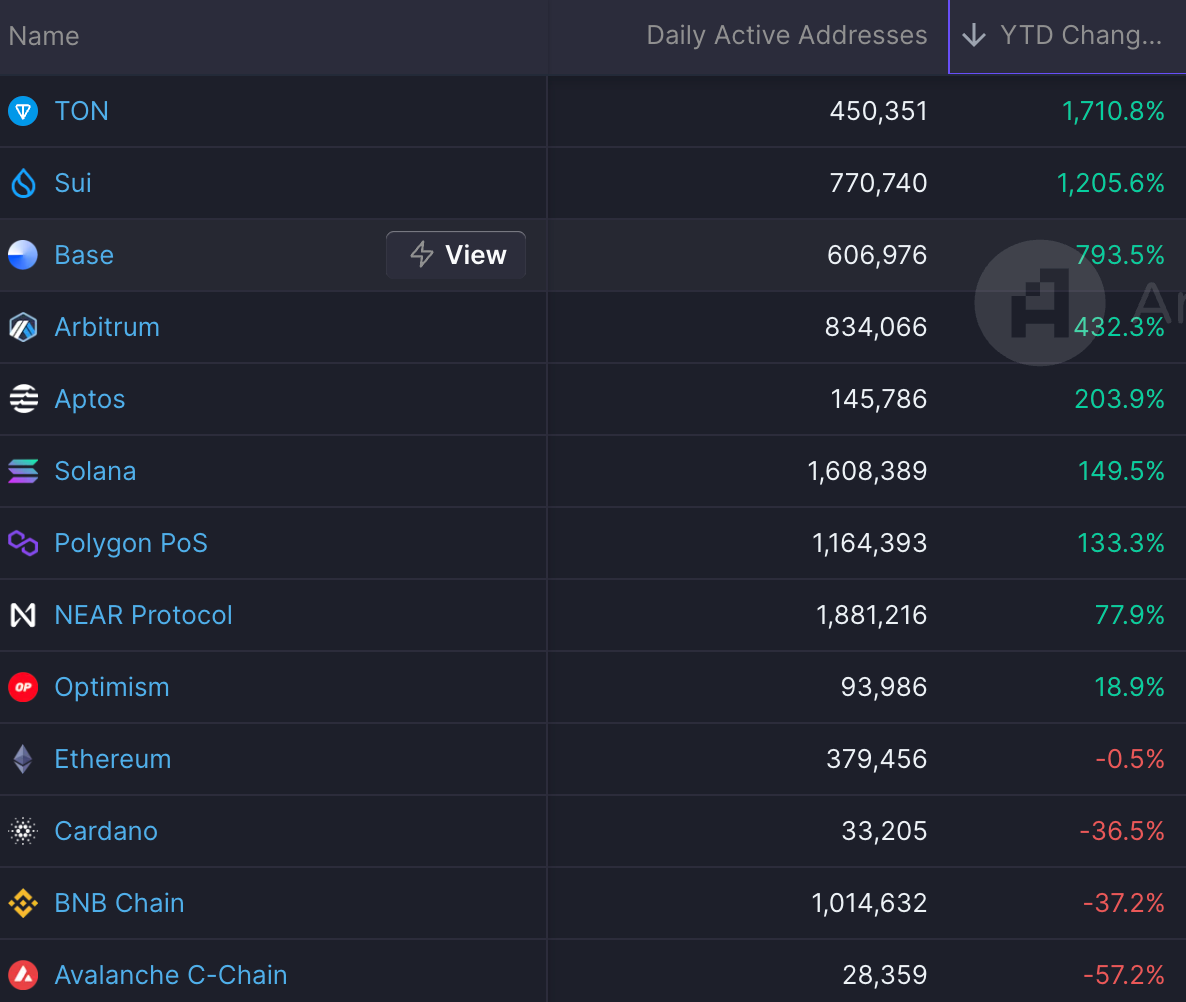Open the Optimism project link
The height and width of the screenshot is (1002, 1186).
(x=112, y=687)
